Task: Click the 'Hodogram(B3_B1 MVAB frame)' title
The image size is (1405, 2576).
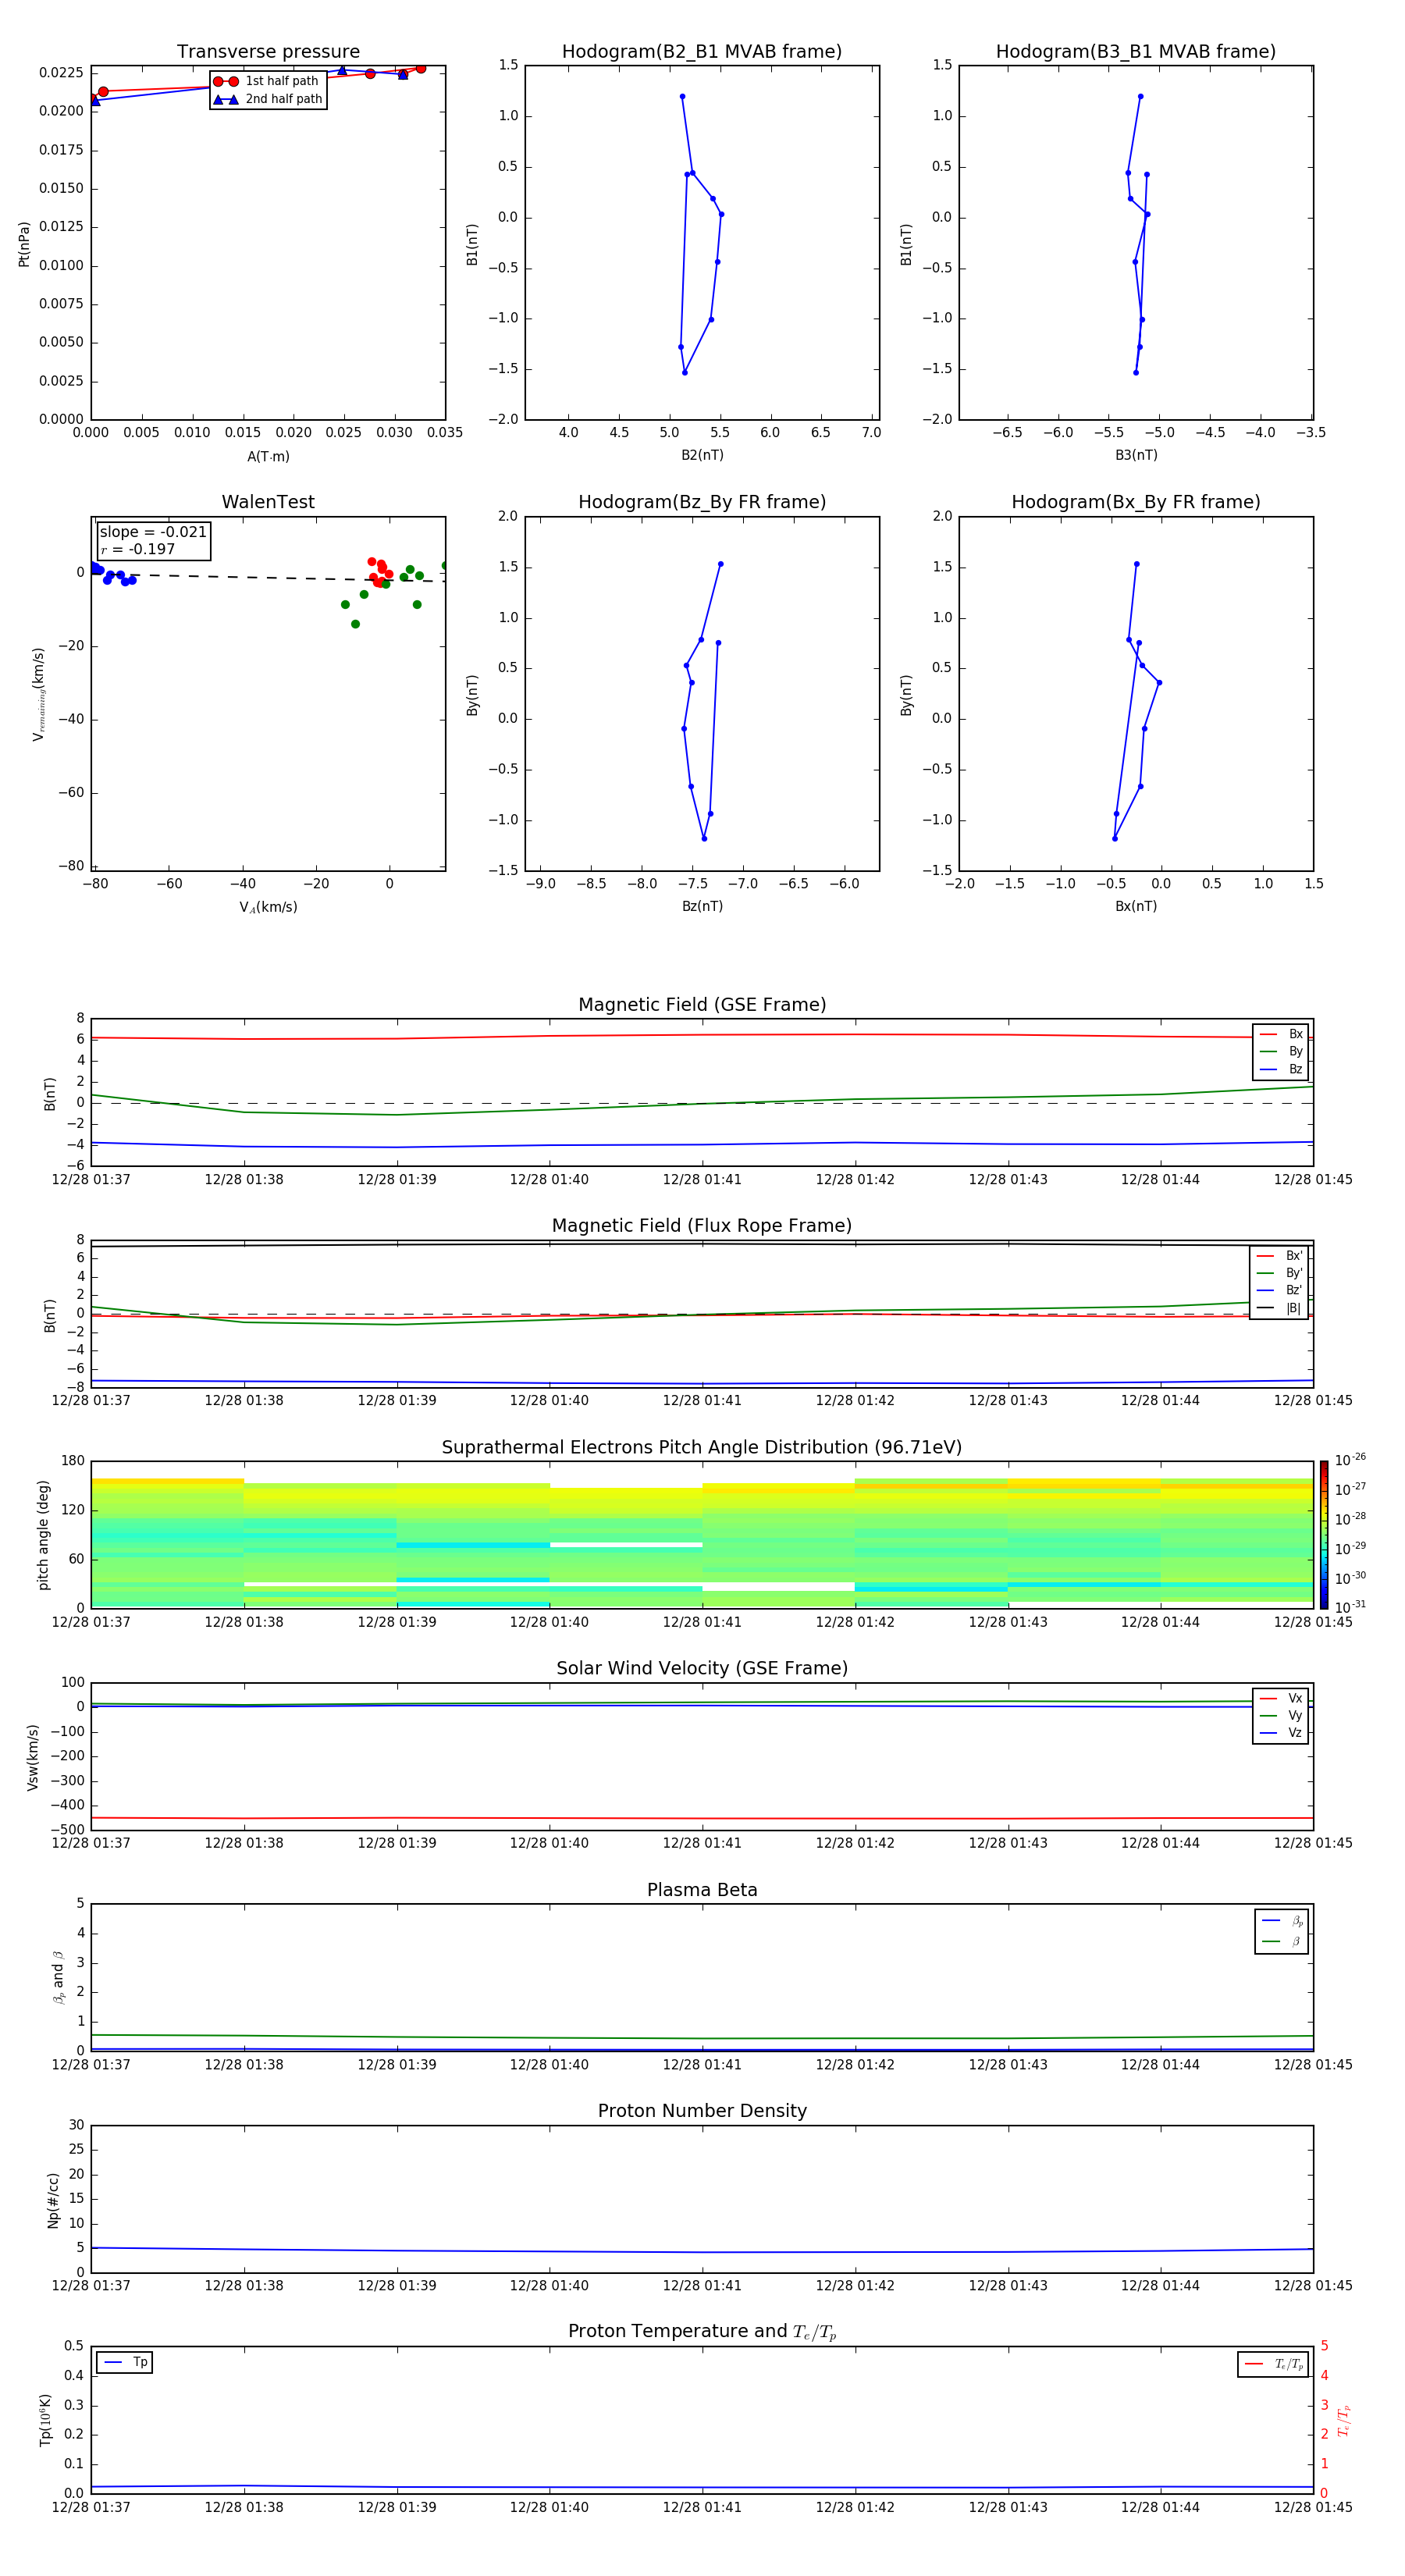Action: [x=1136, y=52]
